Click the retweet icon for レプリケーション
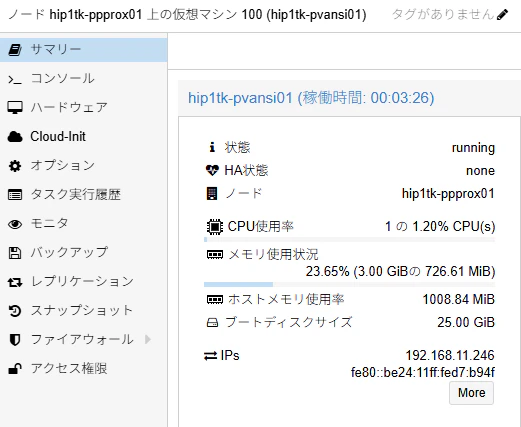The height and width of the screenshot is (427, 521). click(15, 283)
